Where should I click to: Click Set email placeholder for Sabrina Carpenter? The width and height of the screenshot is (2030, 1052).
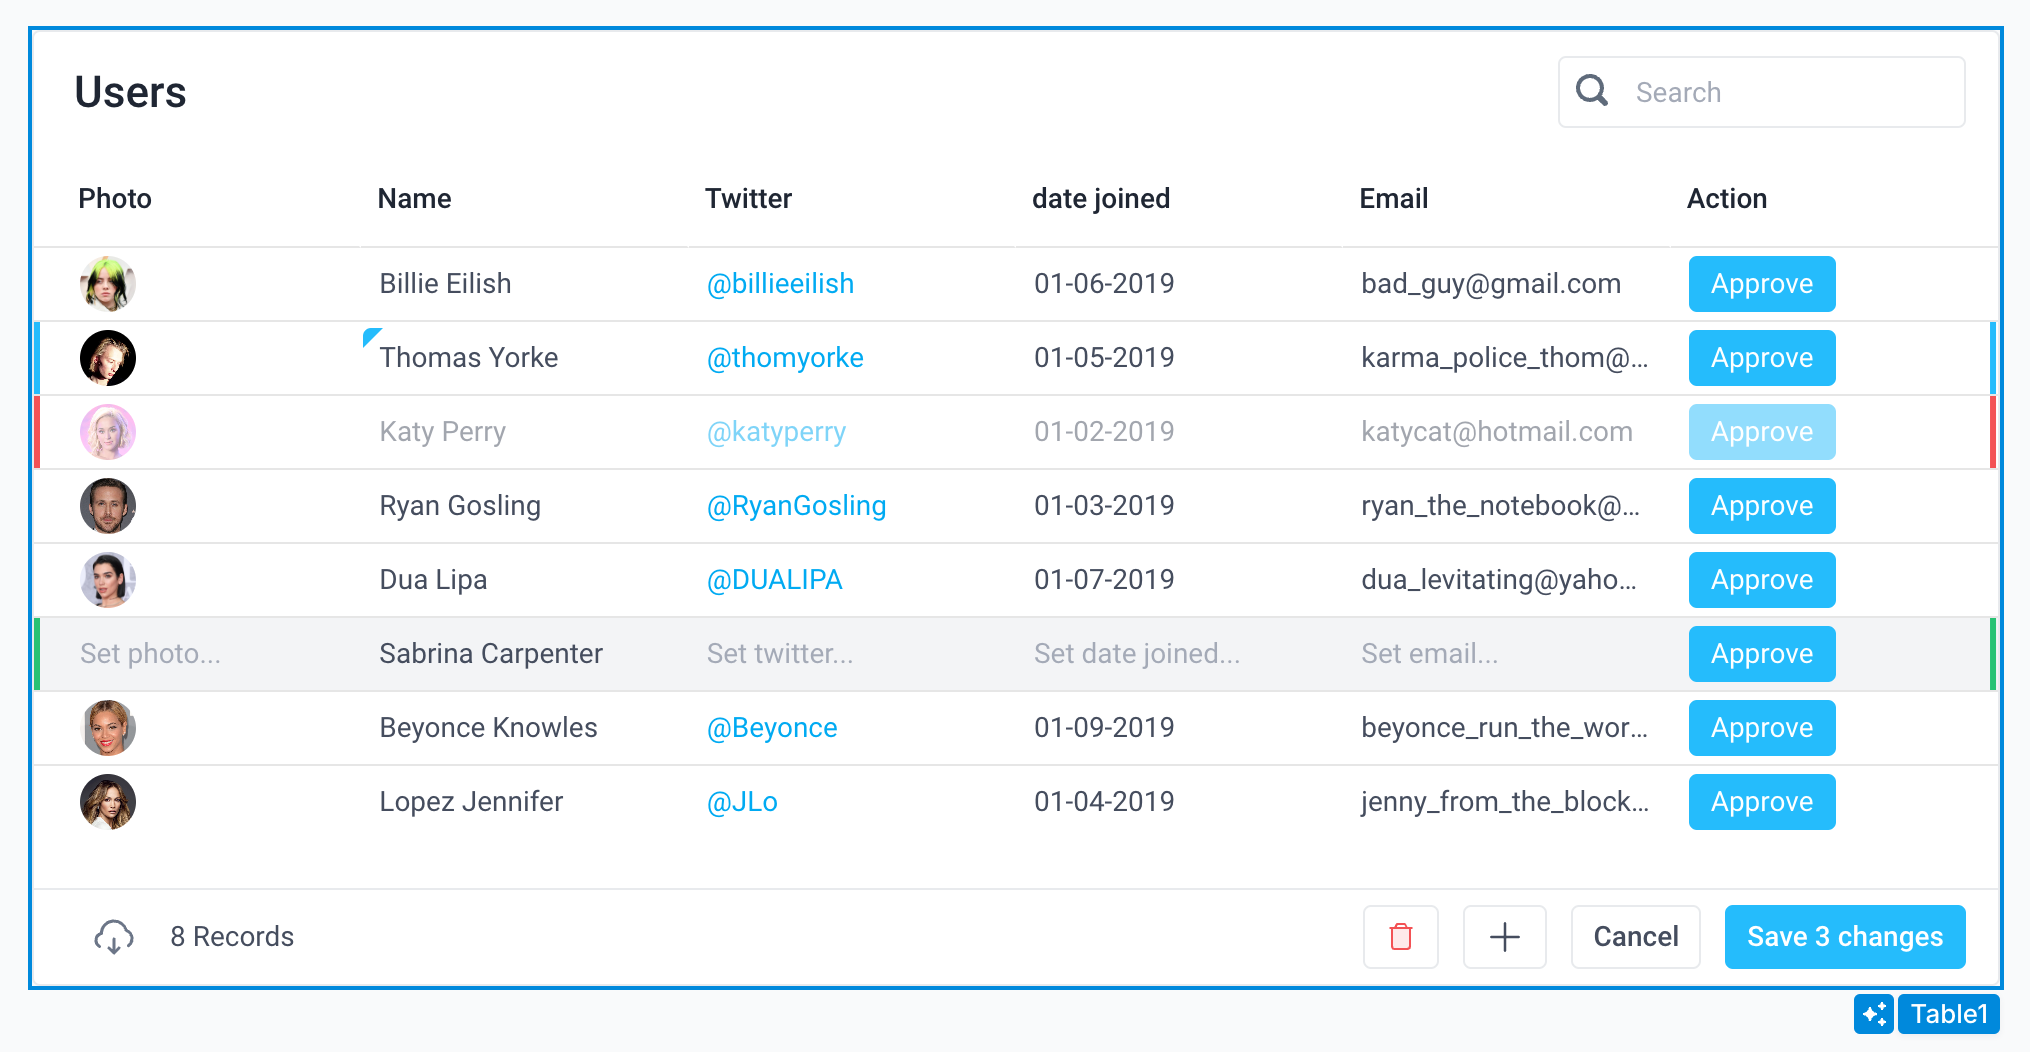(x=1429, y=654)
